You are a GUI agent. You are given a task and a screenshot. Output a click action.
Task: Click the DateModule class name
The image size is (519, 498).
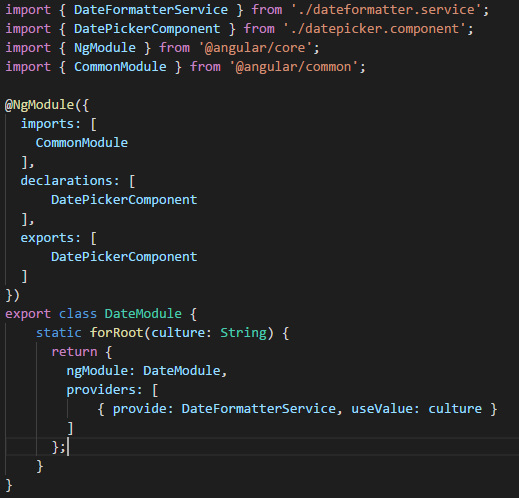(143, 314)
